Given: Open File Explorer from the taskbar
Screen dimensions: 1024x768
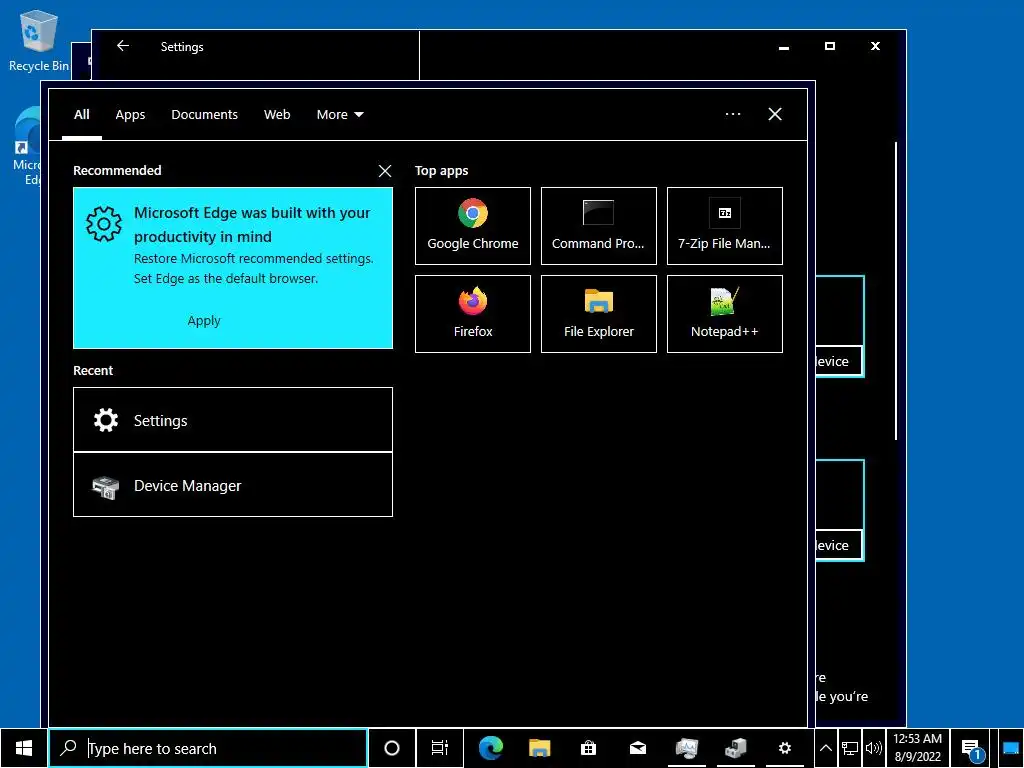Looking at the screenshot, I should point(539,748).
